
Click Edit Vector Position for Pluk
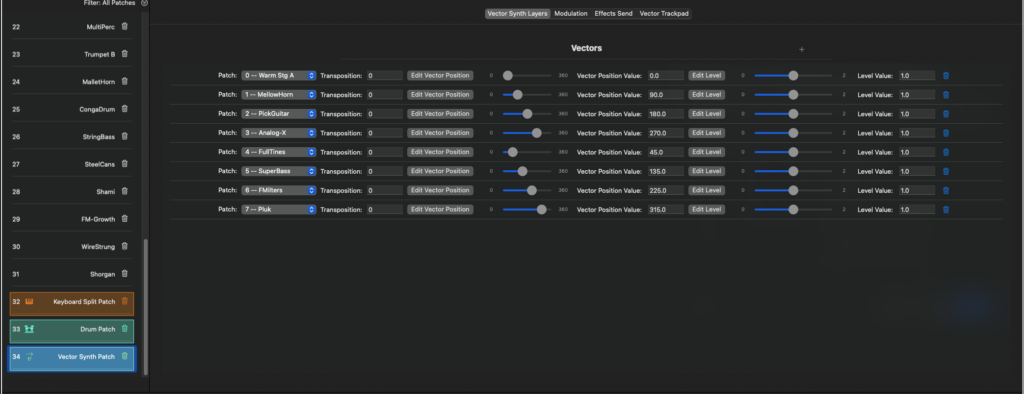(x=440, y=210)
